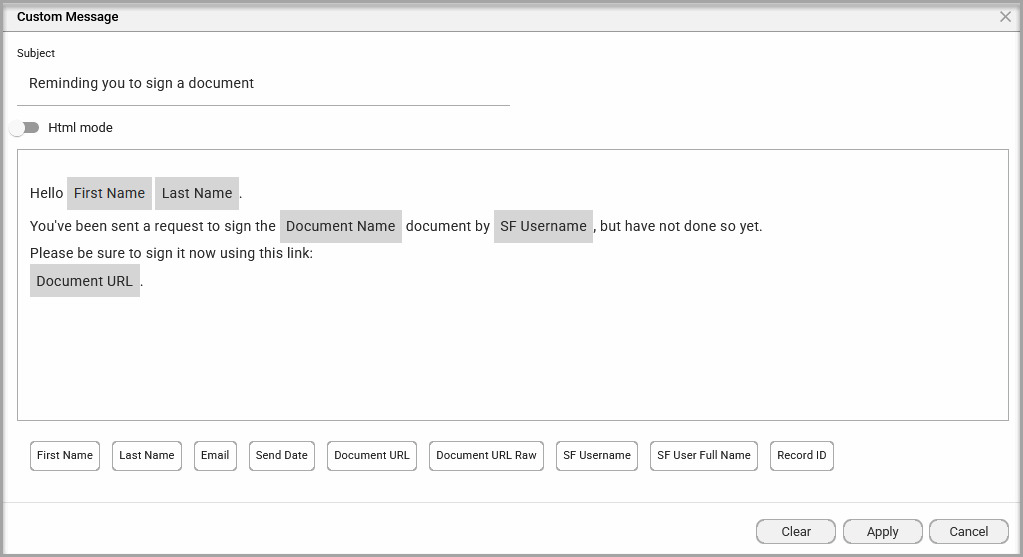
Task: Select the Last Name tag in message body
Action: [197, 193]
